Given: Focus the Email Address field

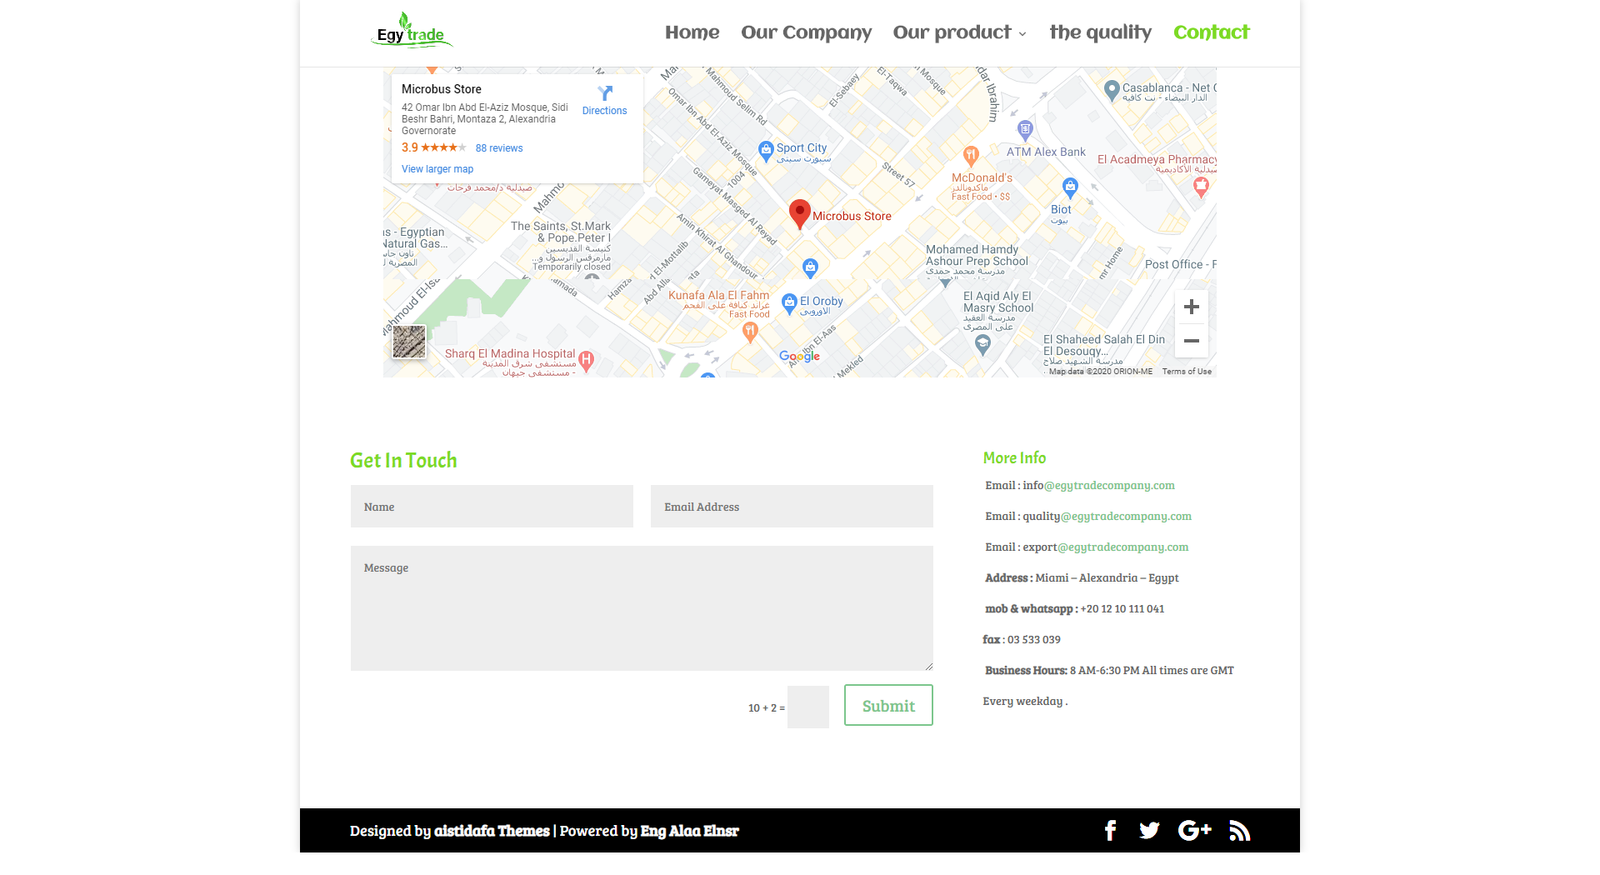Looking at the screenshot, I should [791, 507].
